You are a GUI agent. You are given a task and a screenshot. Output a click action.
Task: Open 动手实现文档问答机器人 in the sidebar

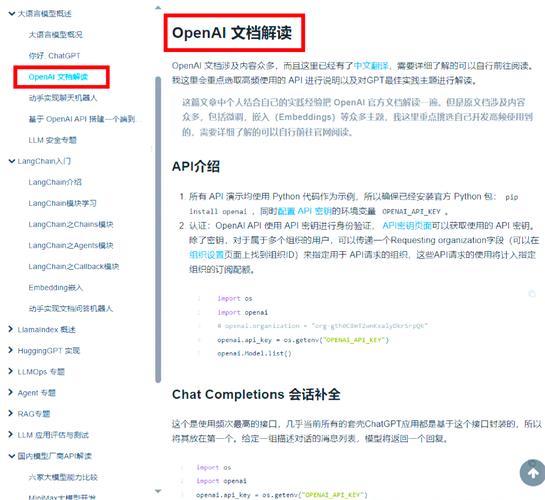coord(71,309)
